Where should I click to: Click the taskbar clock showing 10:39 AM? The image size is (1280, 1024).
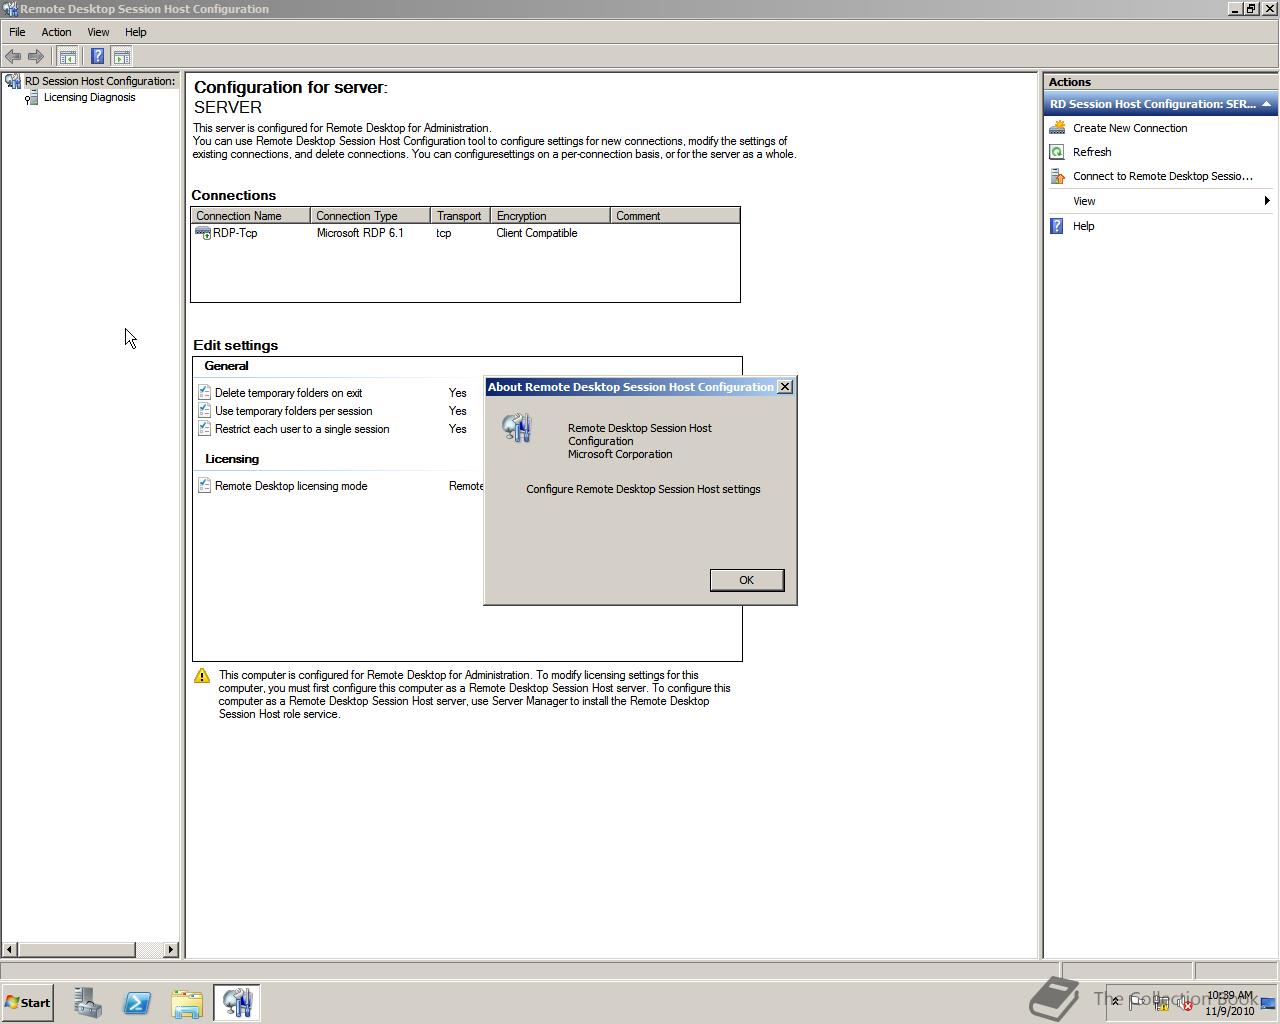click(1230, 1003)
